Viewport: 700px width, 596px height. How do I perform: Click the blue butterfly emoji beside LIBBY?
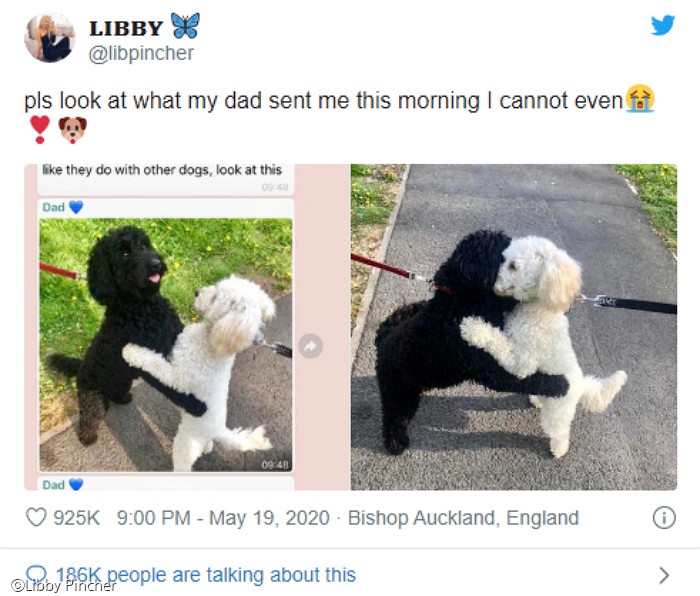(185, 25)
